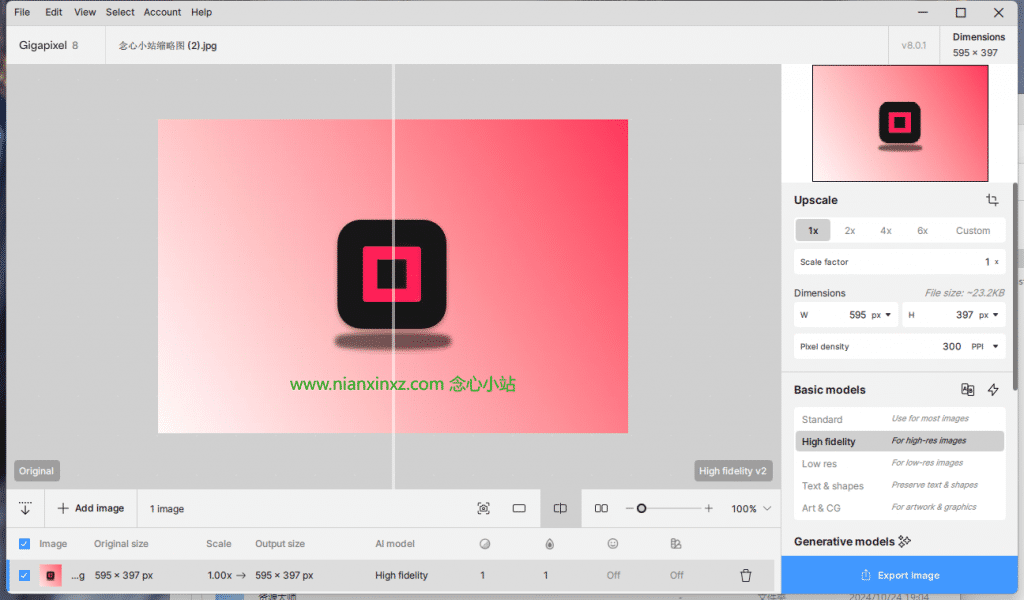Open the Help menu
Viewport: 1024px width, 600px height.
click(x=201, y=12)
